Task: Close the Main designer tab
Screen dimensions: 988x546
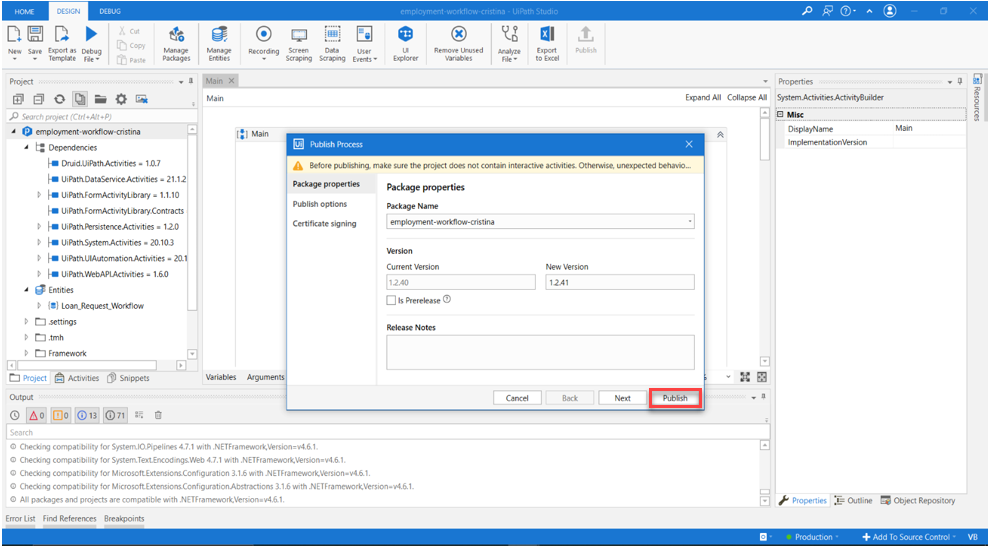Action: point(231,81)
